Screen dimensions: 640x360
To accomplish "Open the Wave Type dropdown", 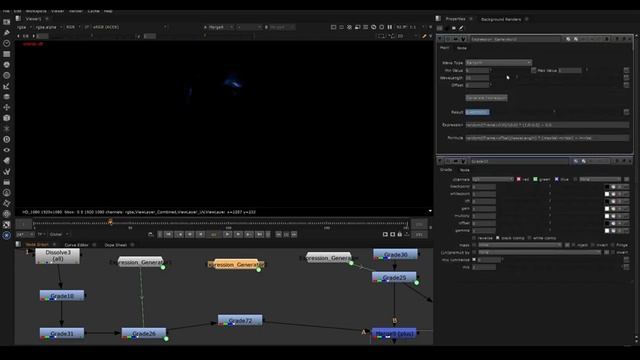I will pos(498,62).
